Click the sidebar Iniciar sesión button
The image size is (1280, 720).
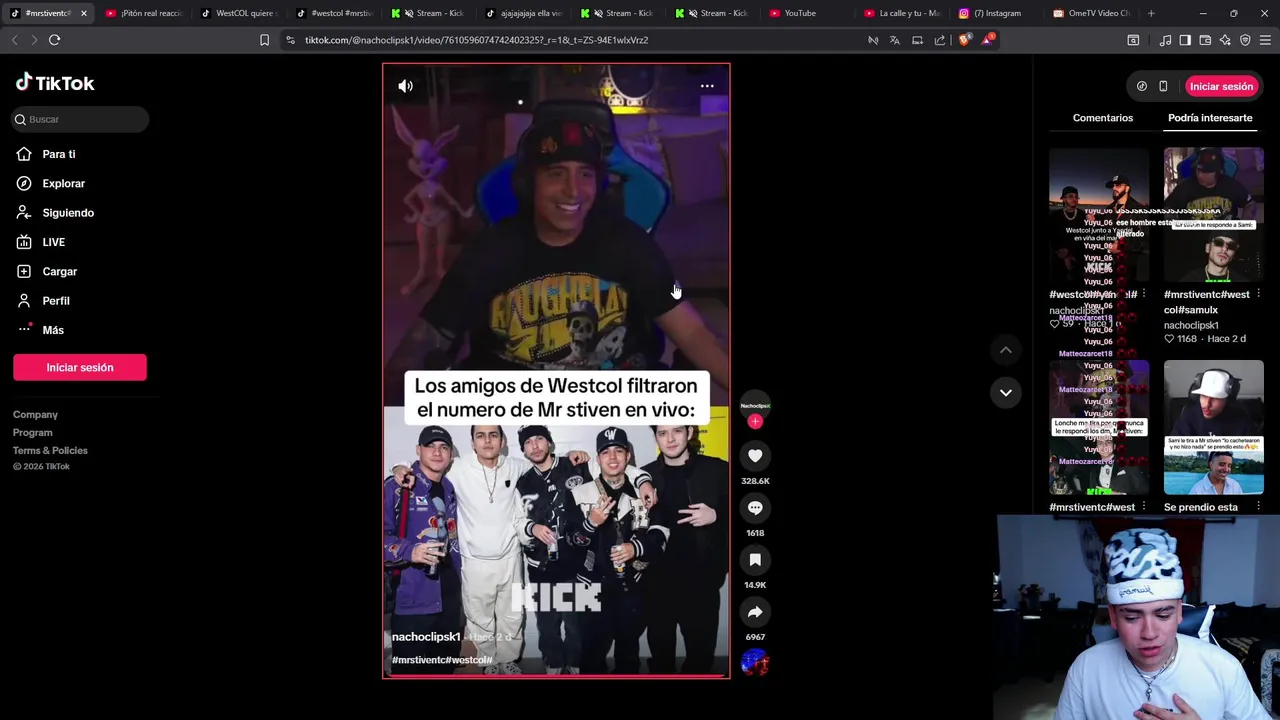coord(80,367)
